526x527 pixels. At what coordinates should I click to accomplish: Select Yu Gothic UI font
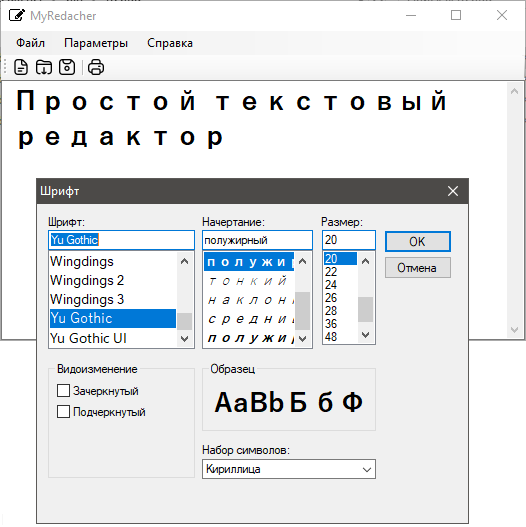pos(113,338)
